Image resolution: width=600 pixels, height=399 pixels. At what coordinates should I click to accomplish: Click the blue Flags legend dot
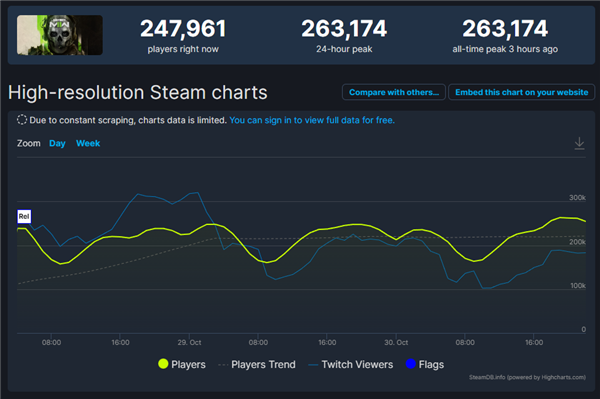(x=411, y=364)
